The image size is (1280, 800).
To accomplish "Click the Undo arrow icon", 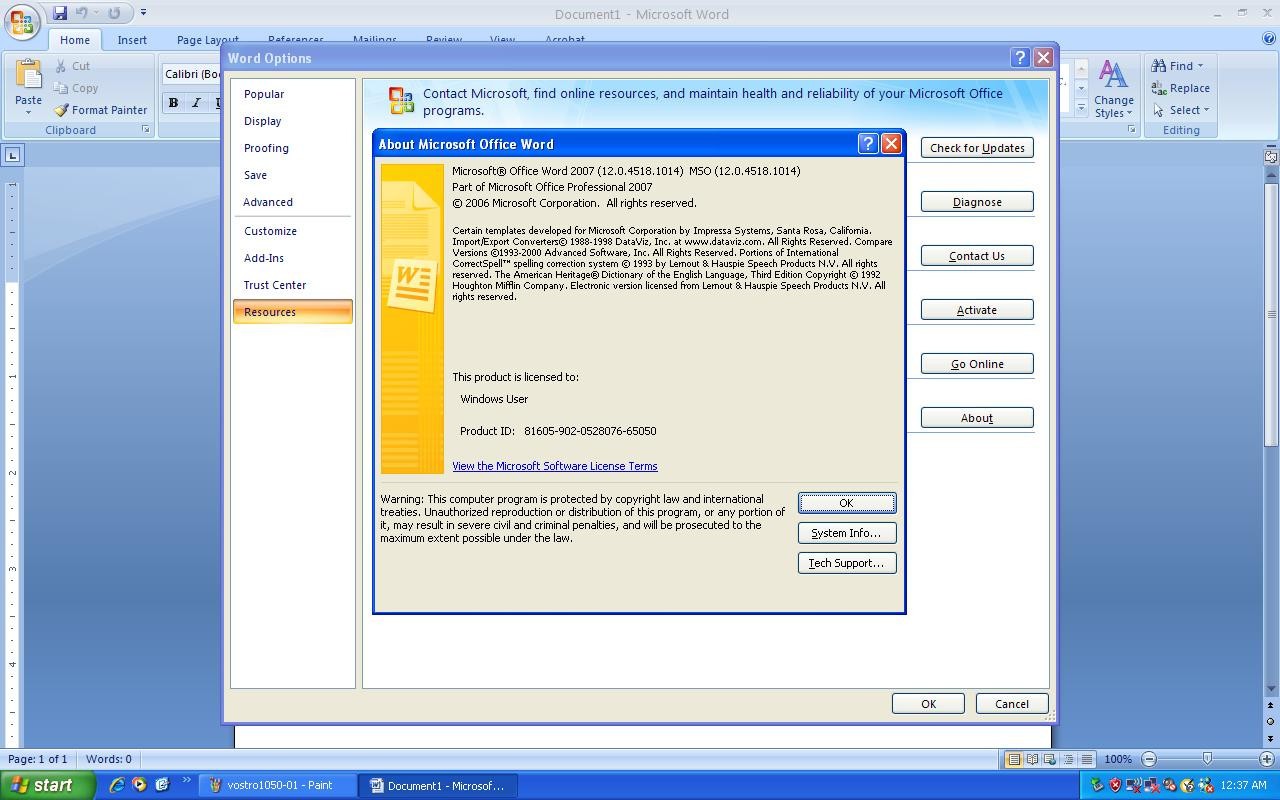I will [x=81, y=13].
